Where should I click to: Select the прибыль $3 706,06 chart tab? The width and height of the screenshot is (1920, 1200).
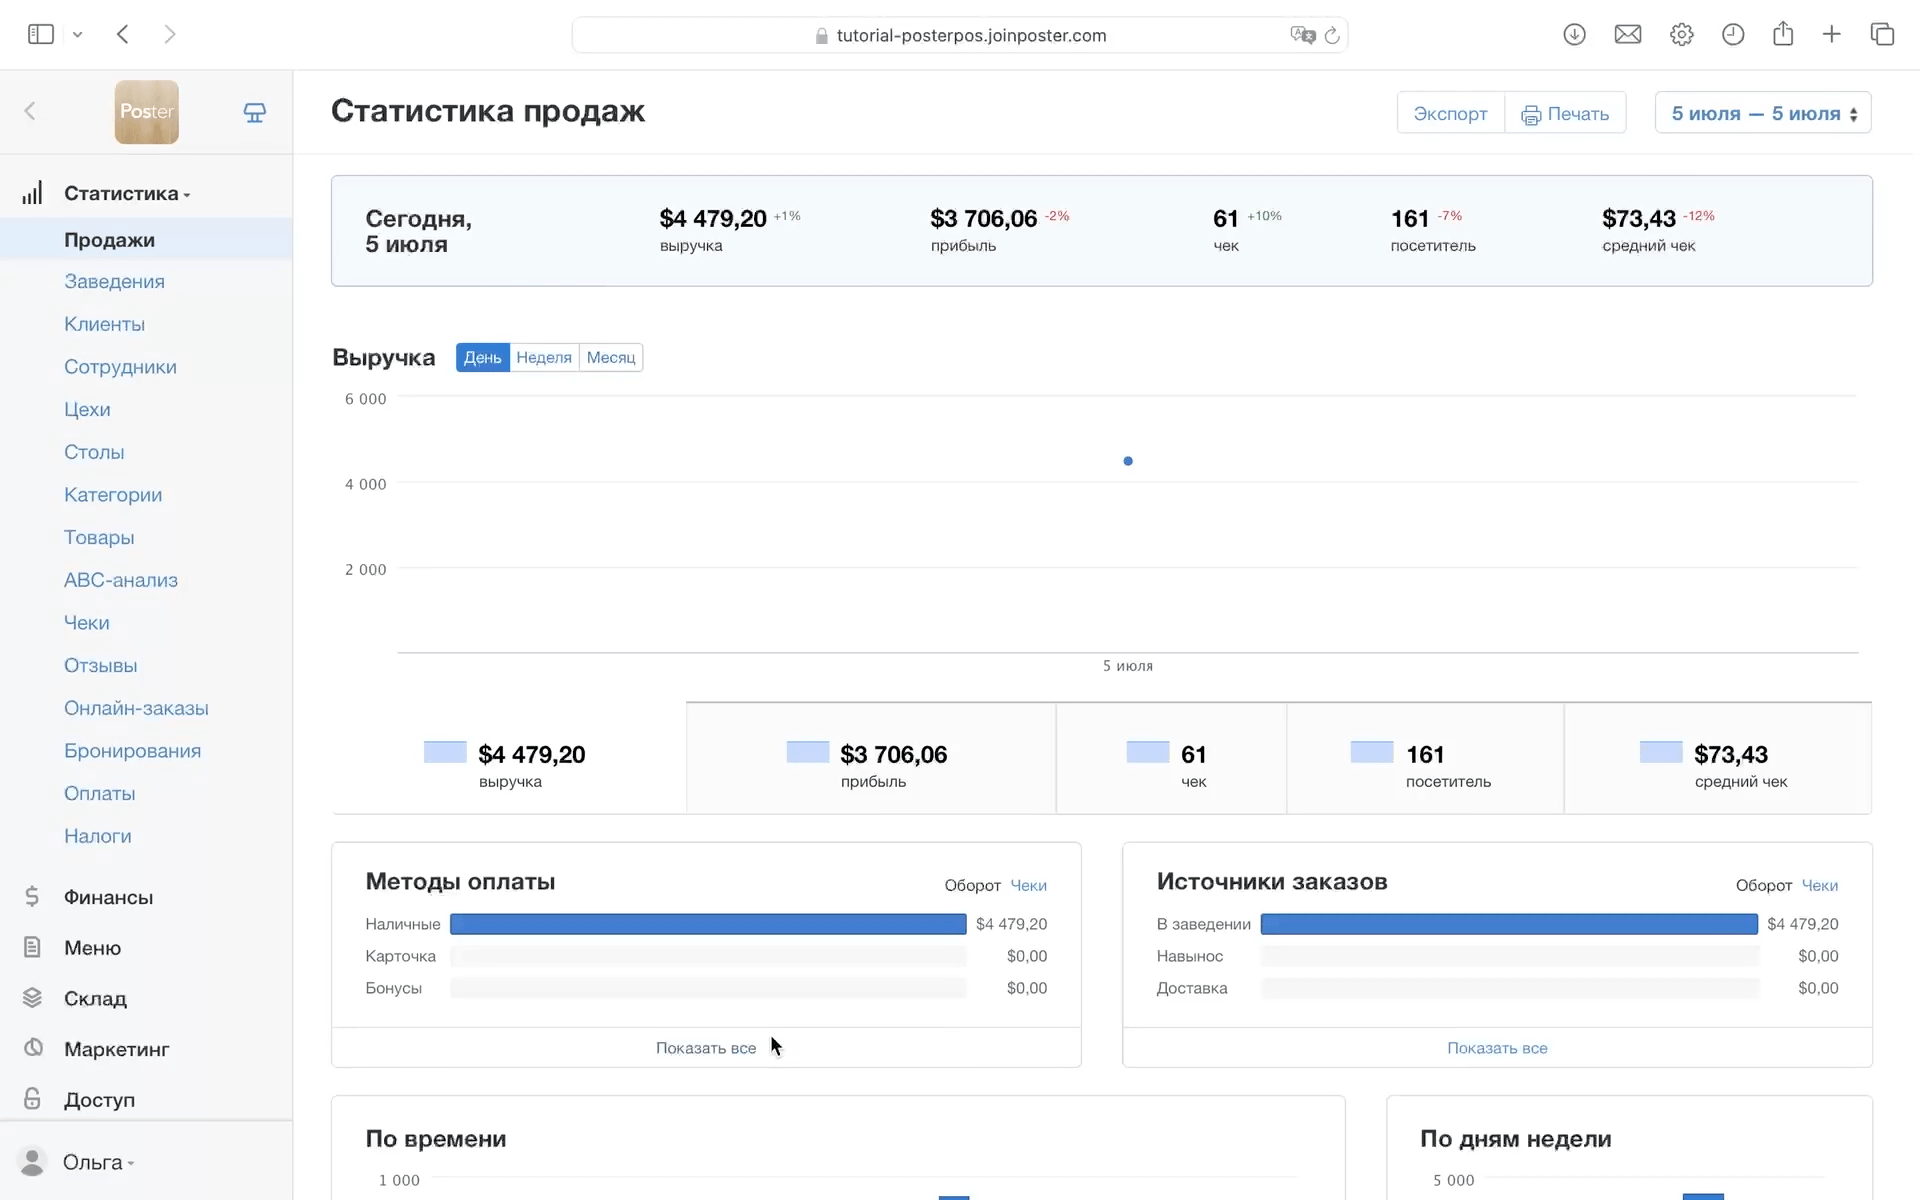(x=870, y=760)
